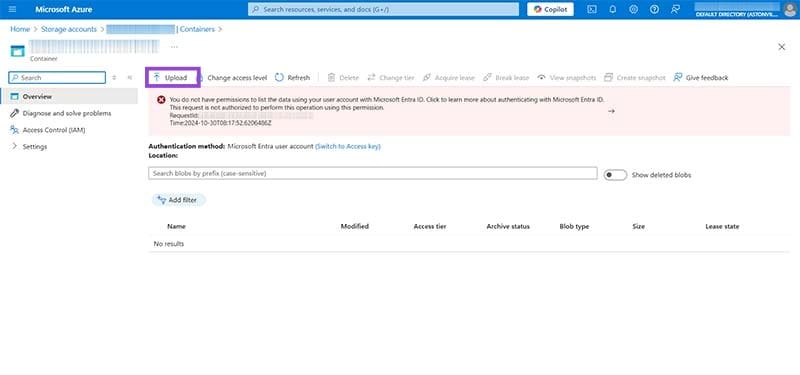Screen dimensions: 800x375
Task: Click Change tier in the toolbar
Action: pos(391,78)
